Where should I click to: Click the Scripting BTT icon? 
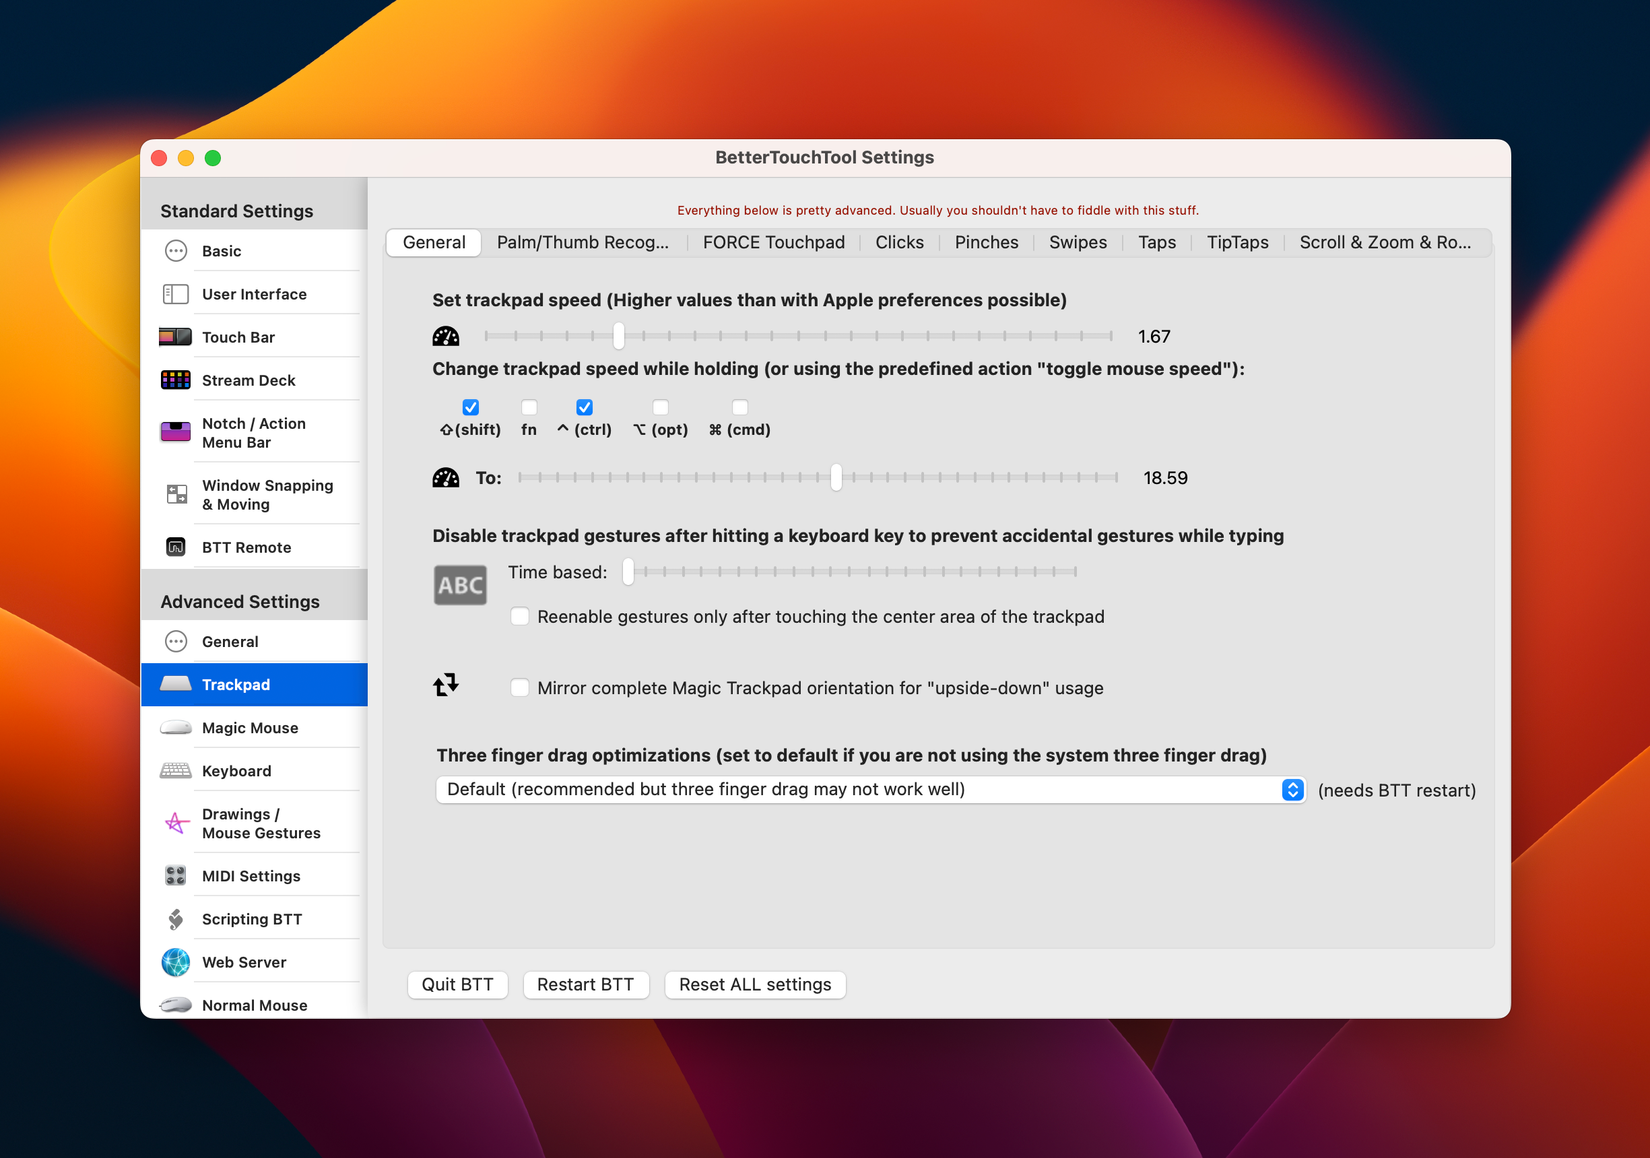pyautogui.click(x=176, y=919)
